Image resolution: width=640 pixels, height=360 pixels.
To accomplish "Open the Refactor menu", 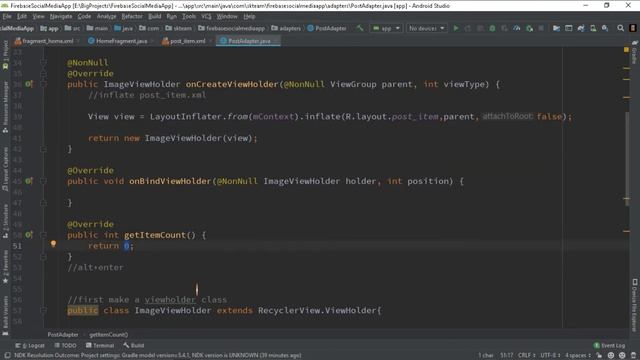I will pos(132,16).
